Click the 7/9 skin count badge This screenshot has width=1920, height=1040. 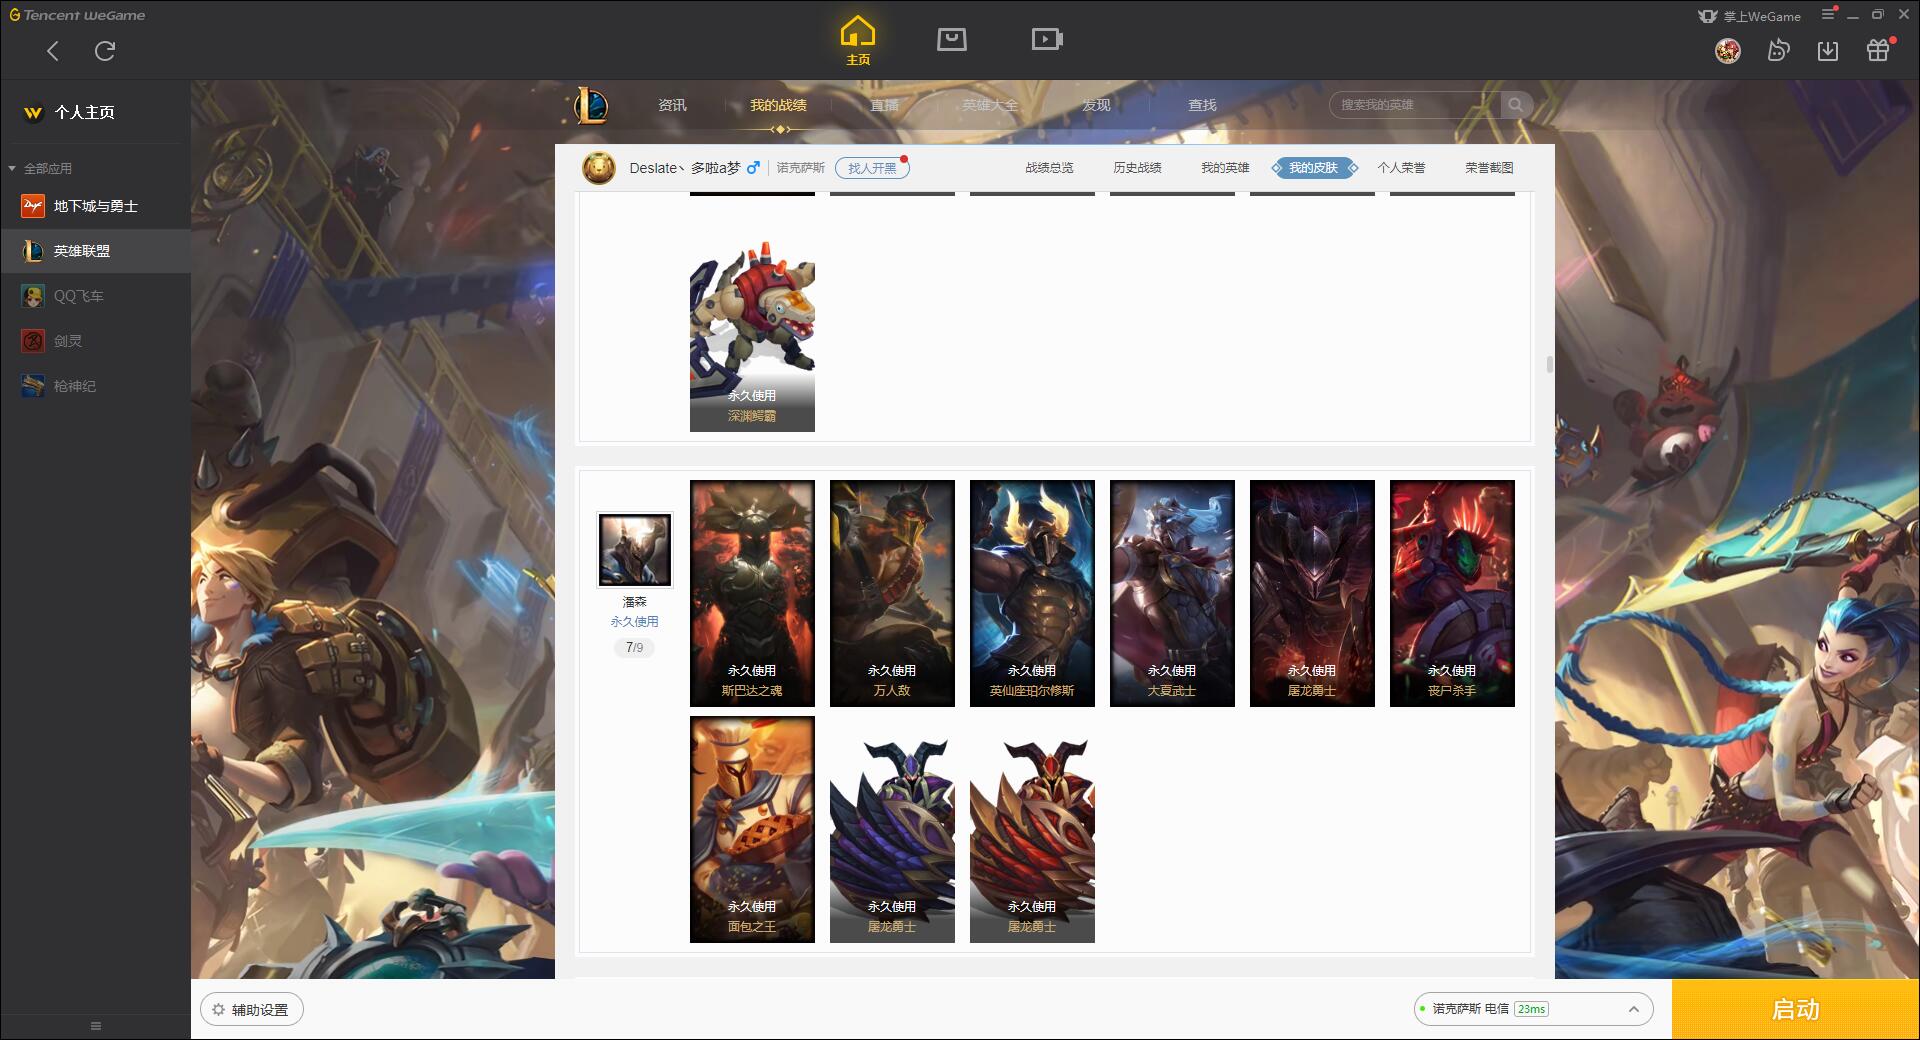click(x=634, y=648)
